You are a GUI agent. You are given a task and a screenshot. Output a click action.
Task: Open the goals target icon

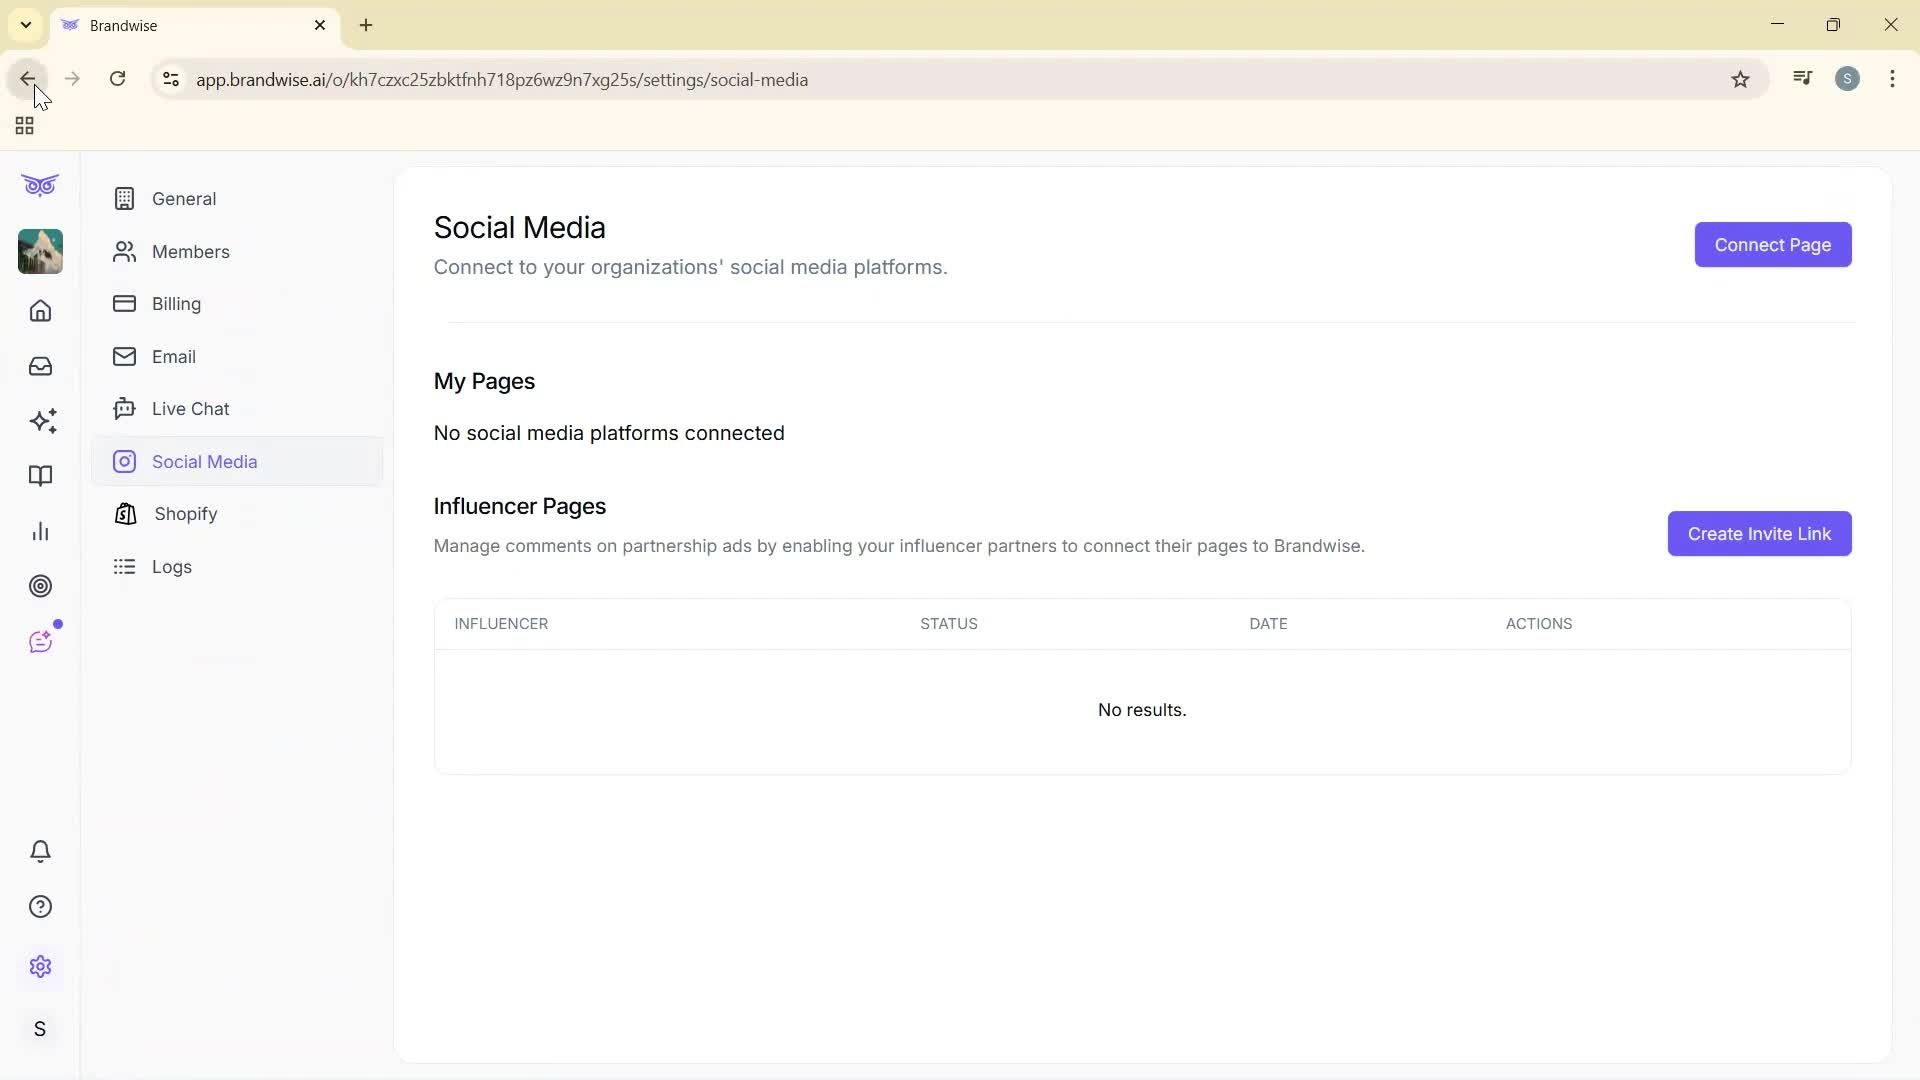point(40,586)
